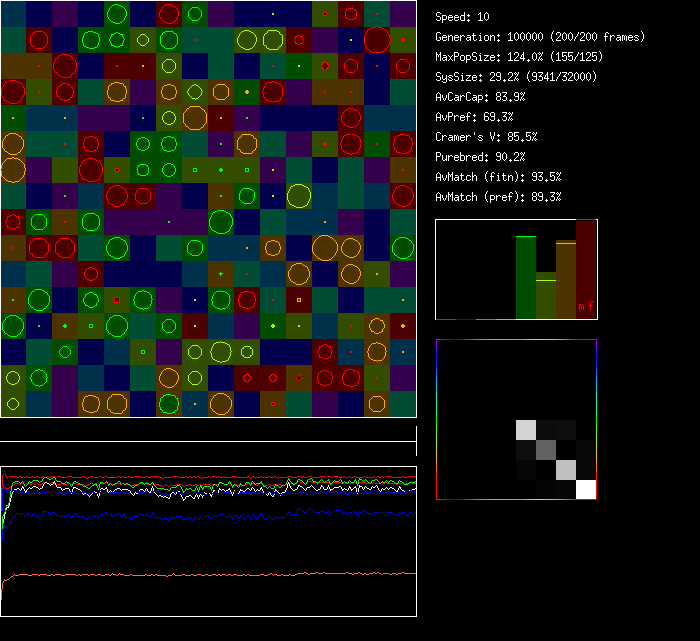Image resolution: width=700 pixels, height=641 pixels.
Task: Select the AvCarCap value
Action: pyautogui.click(x=480, y=97)
